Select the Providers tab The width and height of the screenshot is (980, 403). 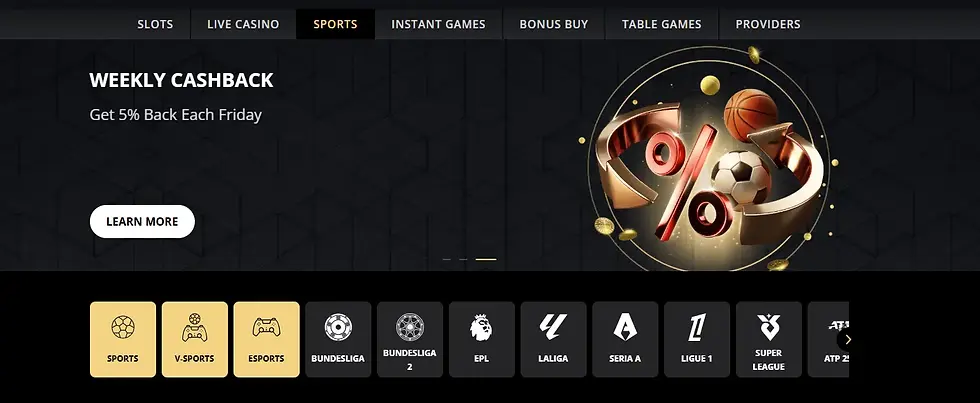point(768,24)
